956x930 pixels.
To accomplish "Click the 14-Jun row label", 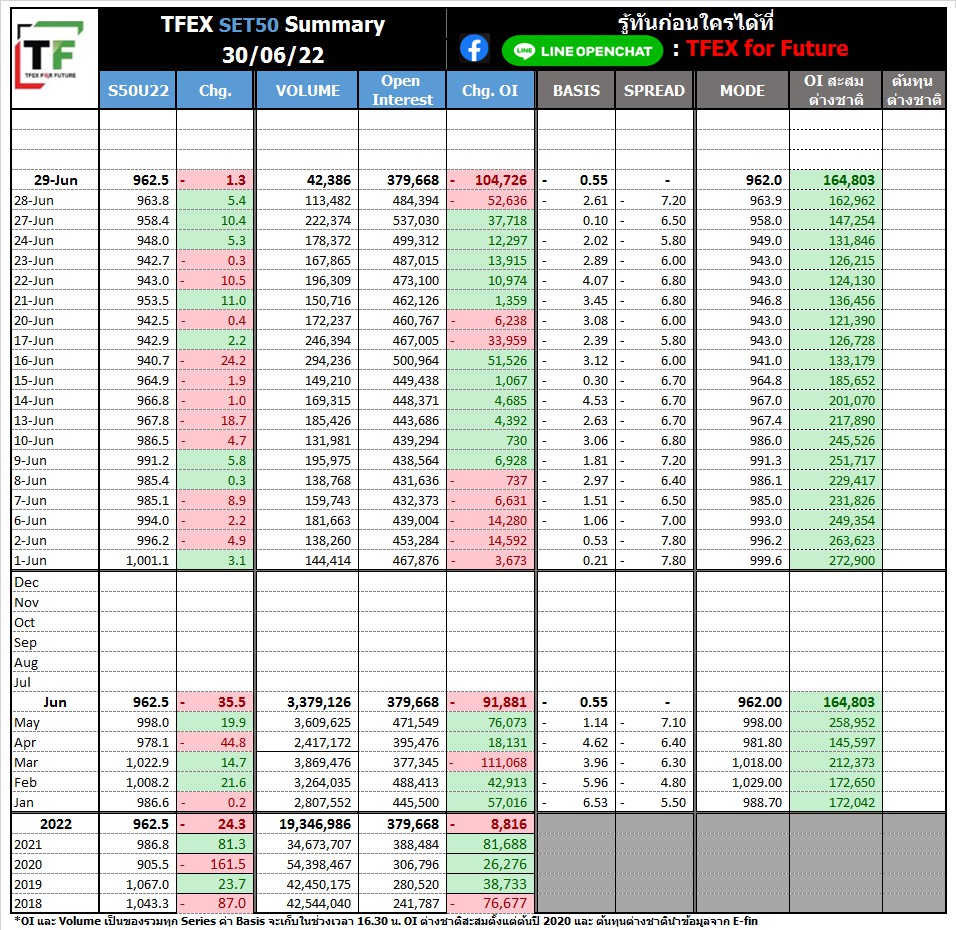I will 34,401.
